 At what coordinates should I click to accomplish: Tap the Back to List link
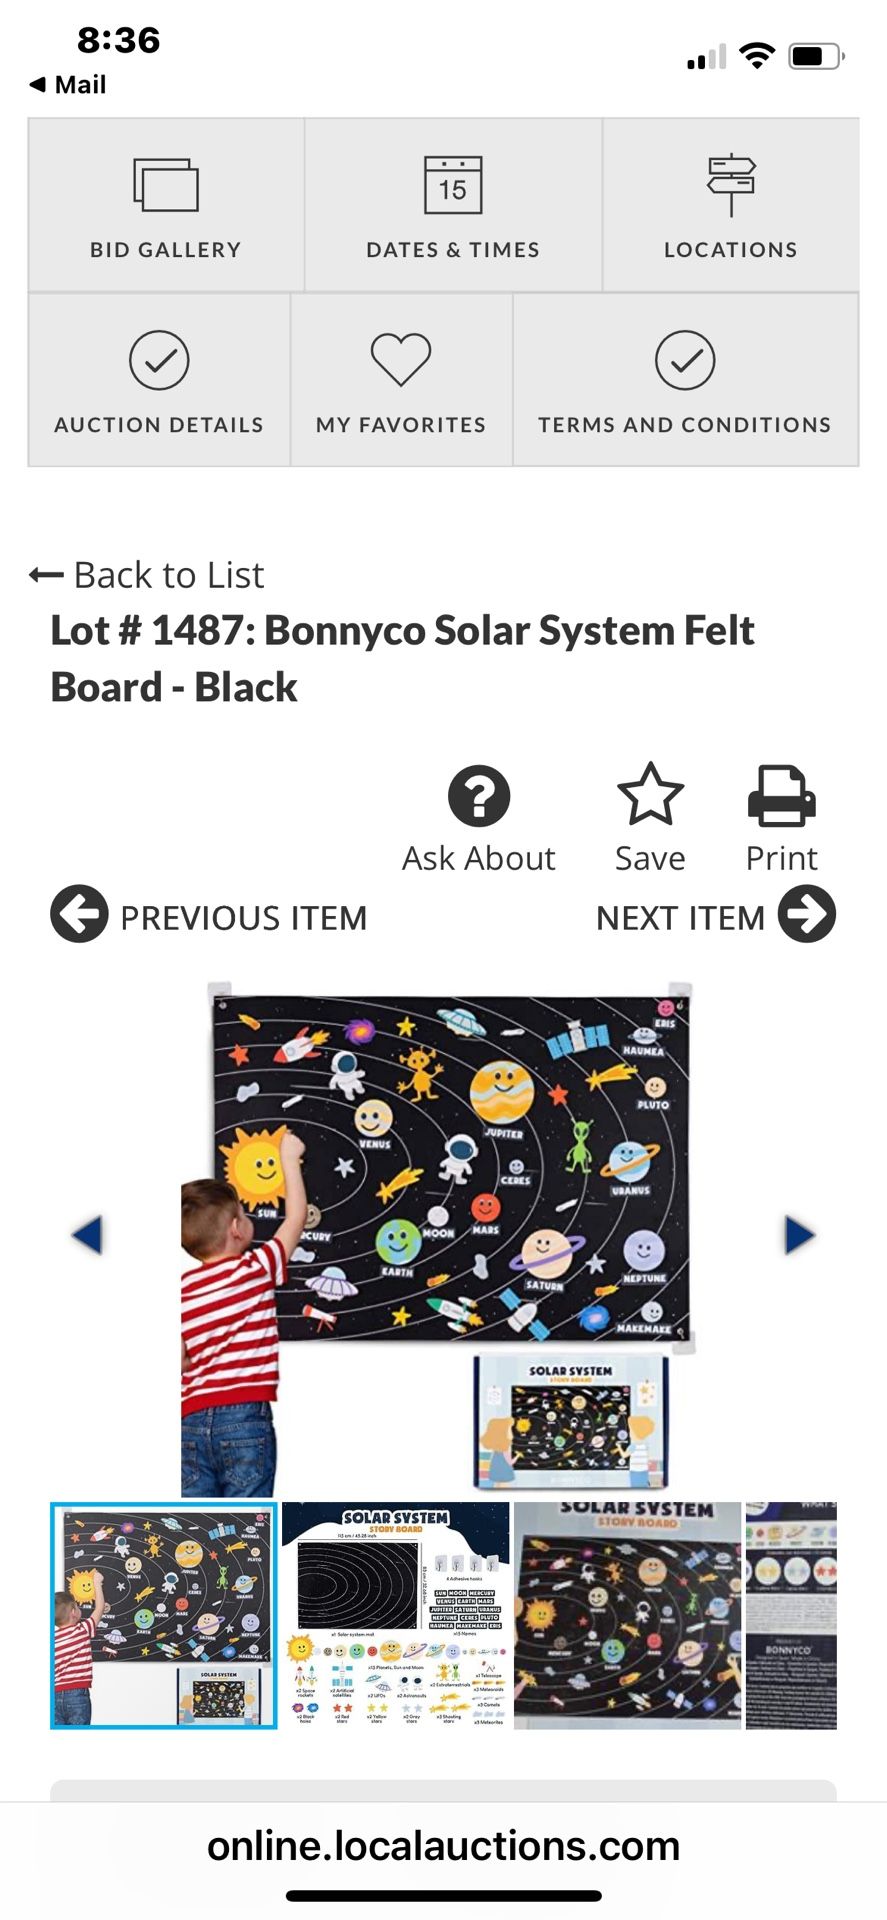(169, 575)
